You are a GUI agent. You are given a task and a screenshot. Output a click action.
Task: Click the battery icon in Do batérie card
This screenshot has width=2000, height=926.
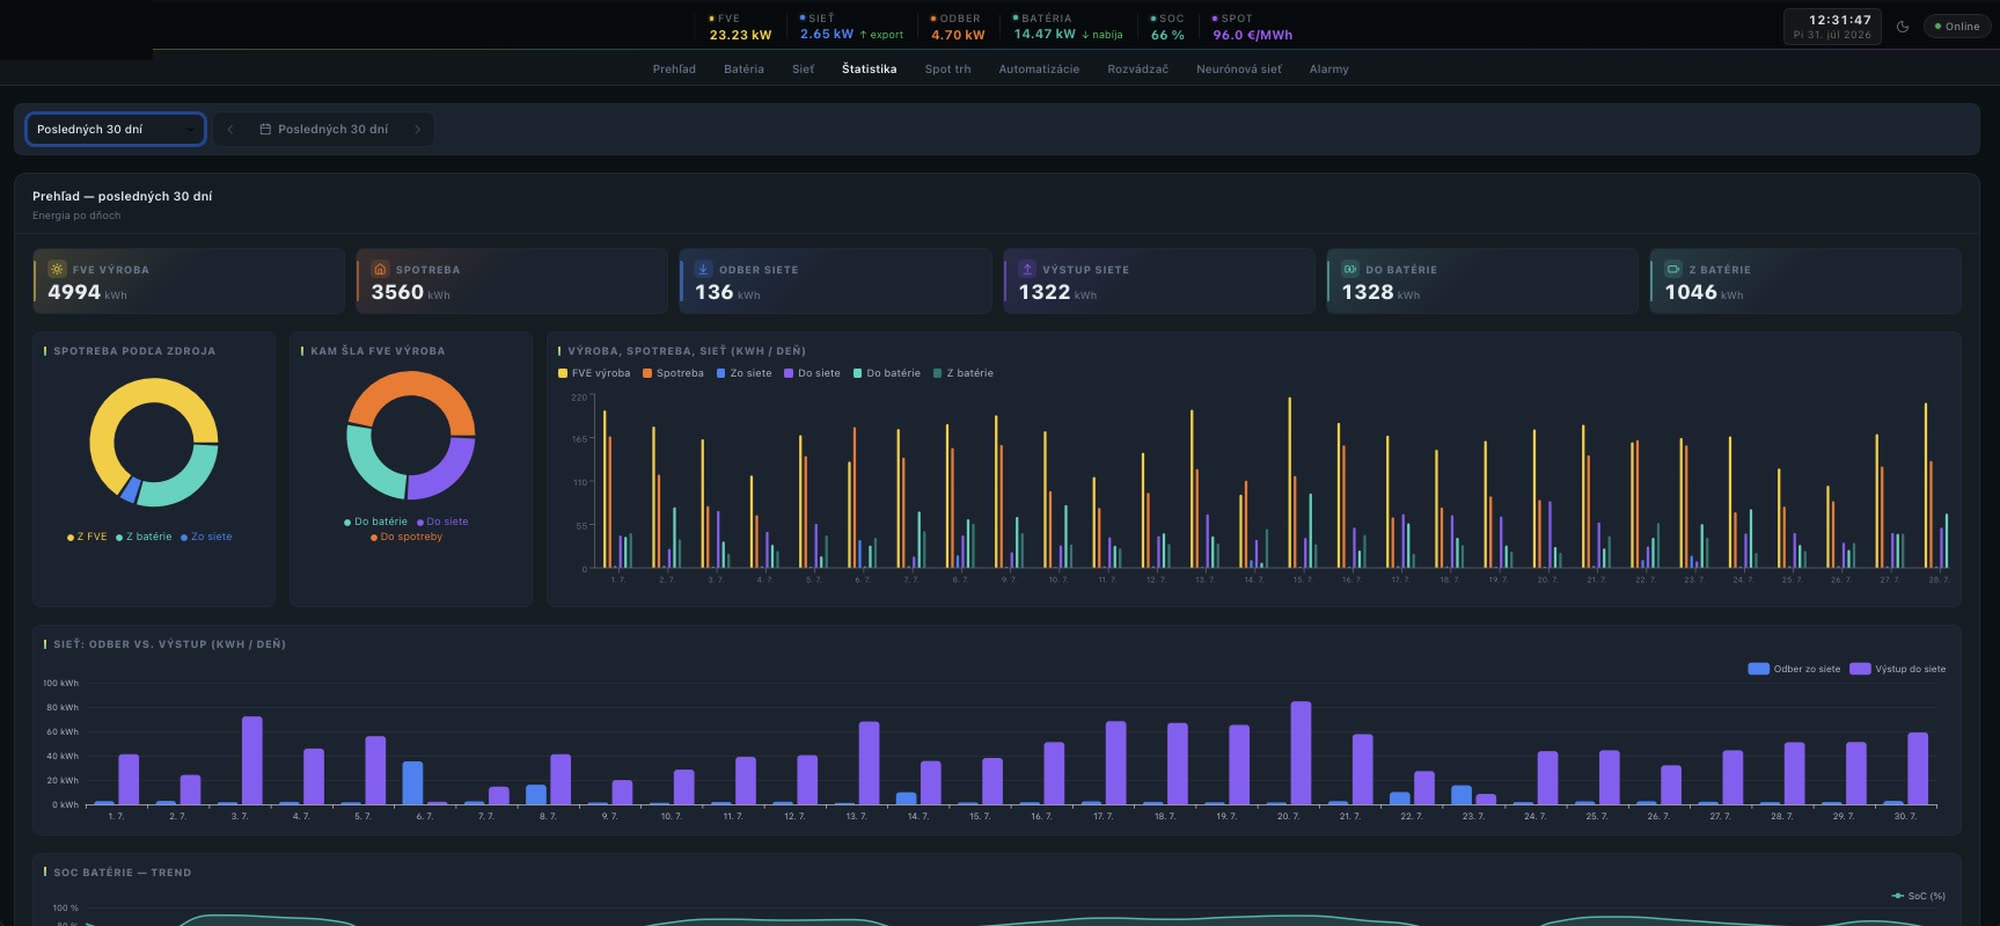1350,269
